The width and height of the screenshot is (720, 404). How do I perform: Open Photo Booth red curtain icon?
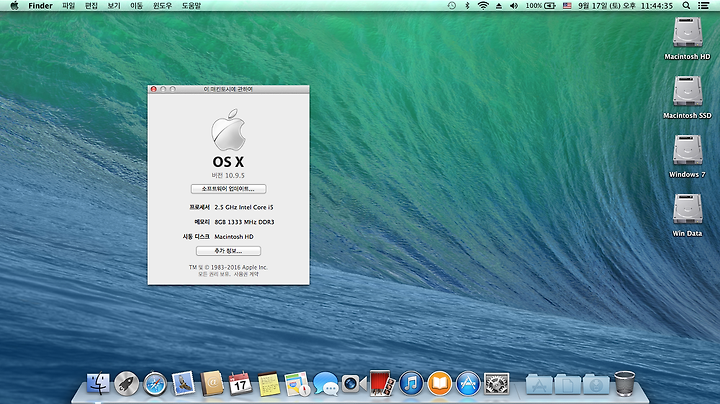click(382, 383)
